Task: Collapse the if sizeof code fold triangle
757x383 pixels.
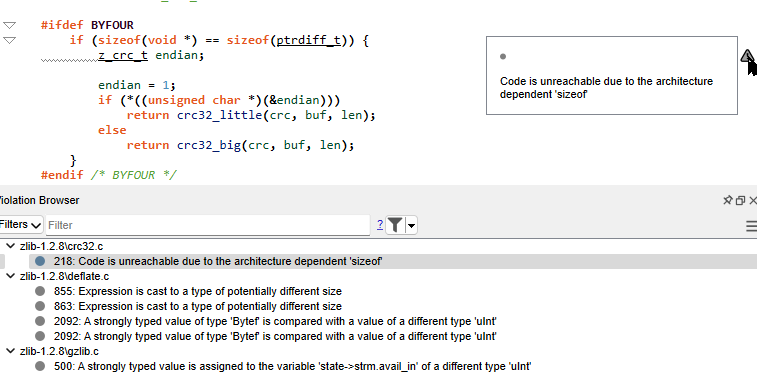Action: pos(9,40)
